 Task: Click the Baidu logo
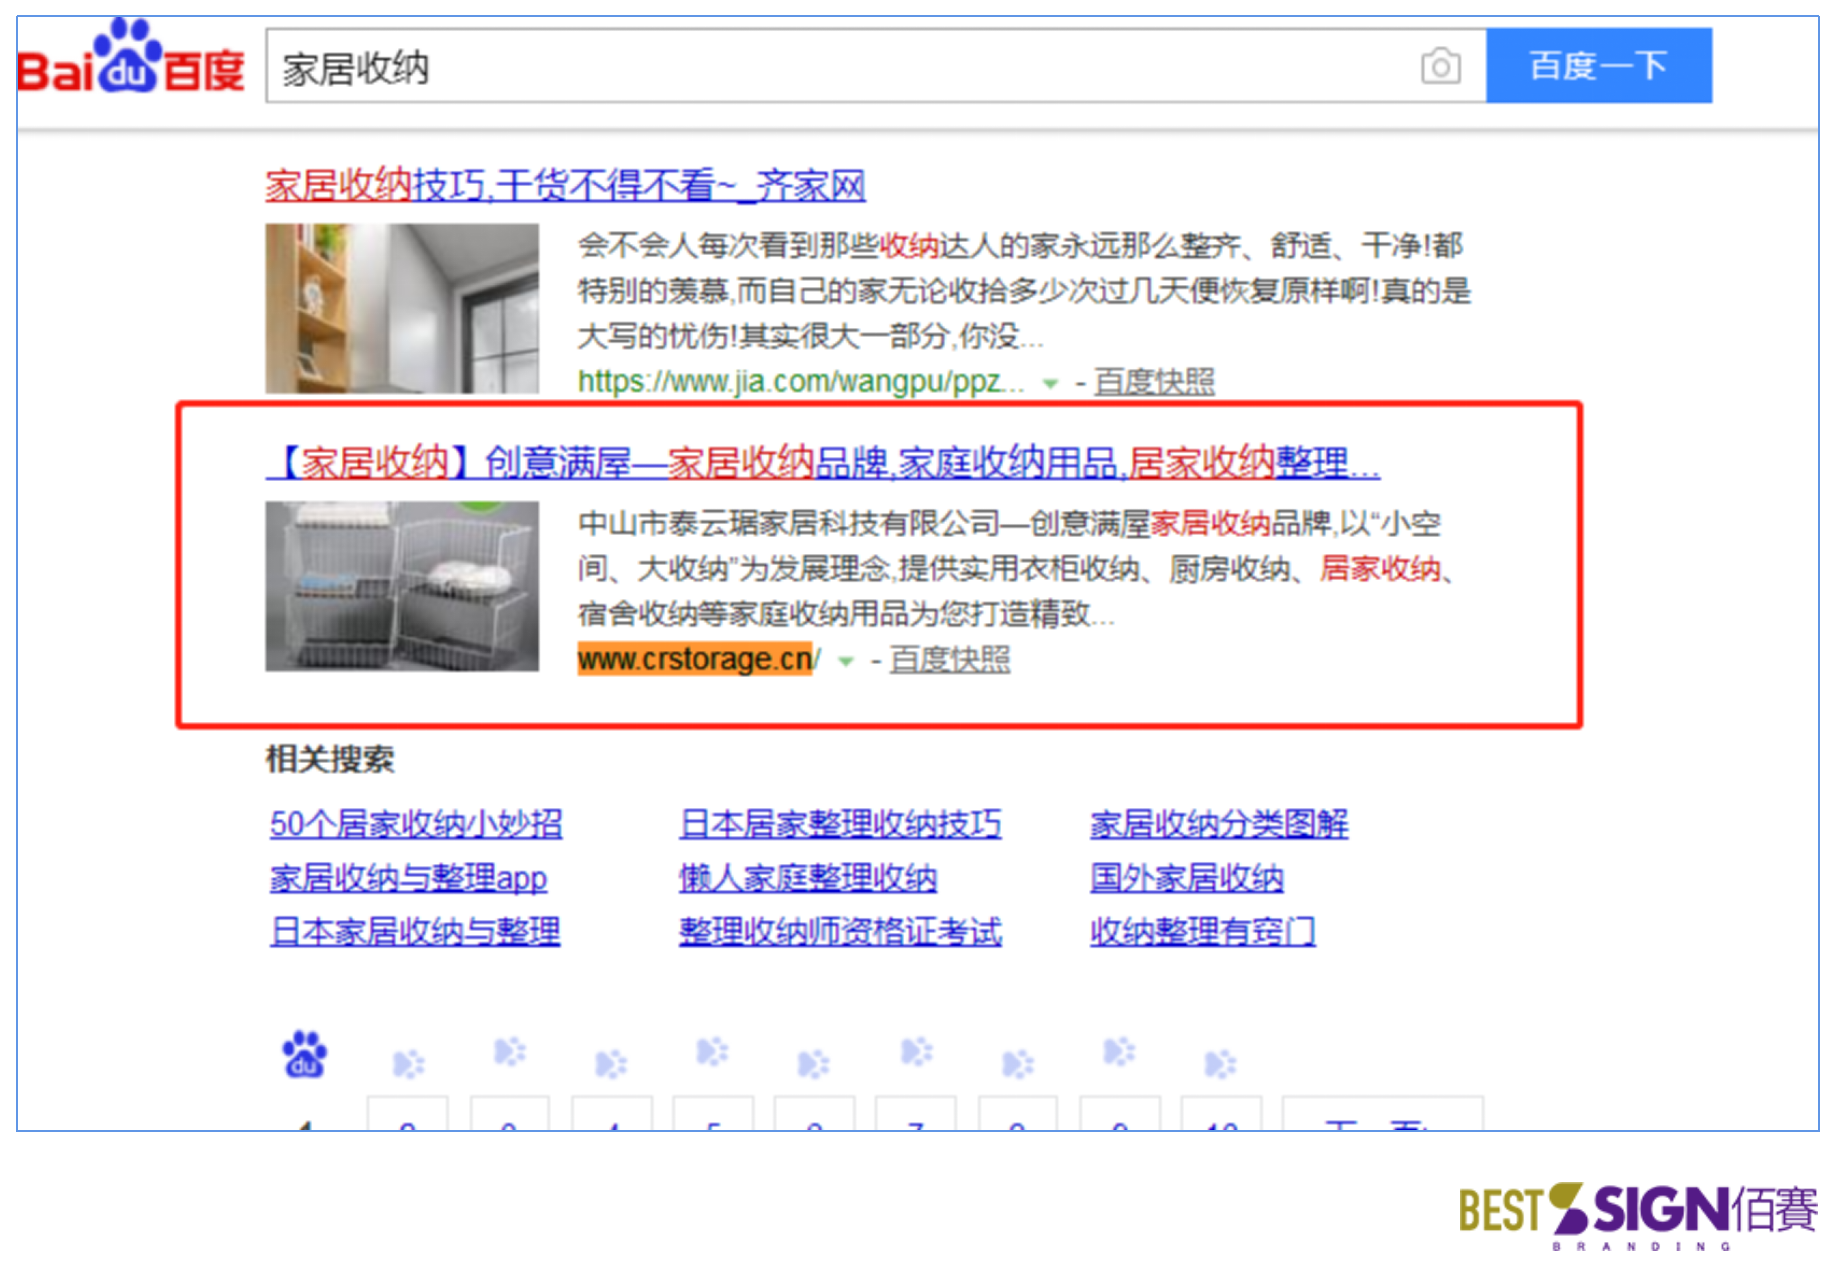(x=131, y=59)
